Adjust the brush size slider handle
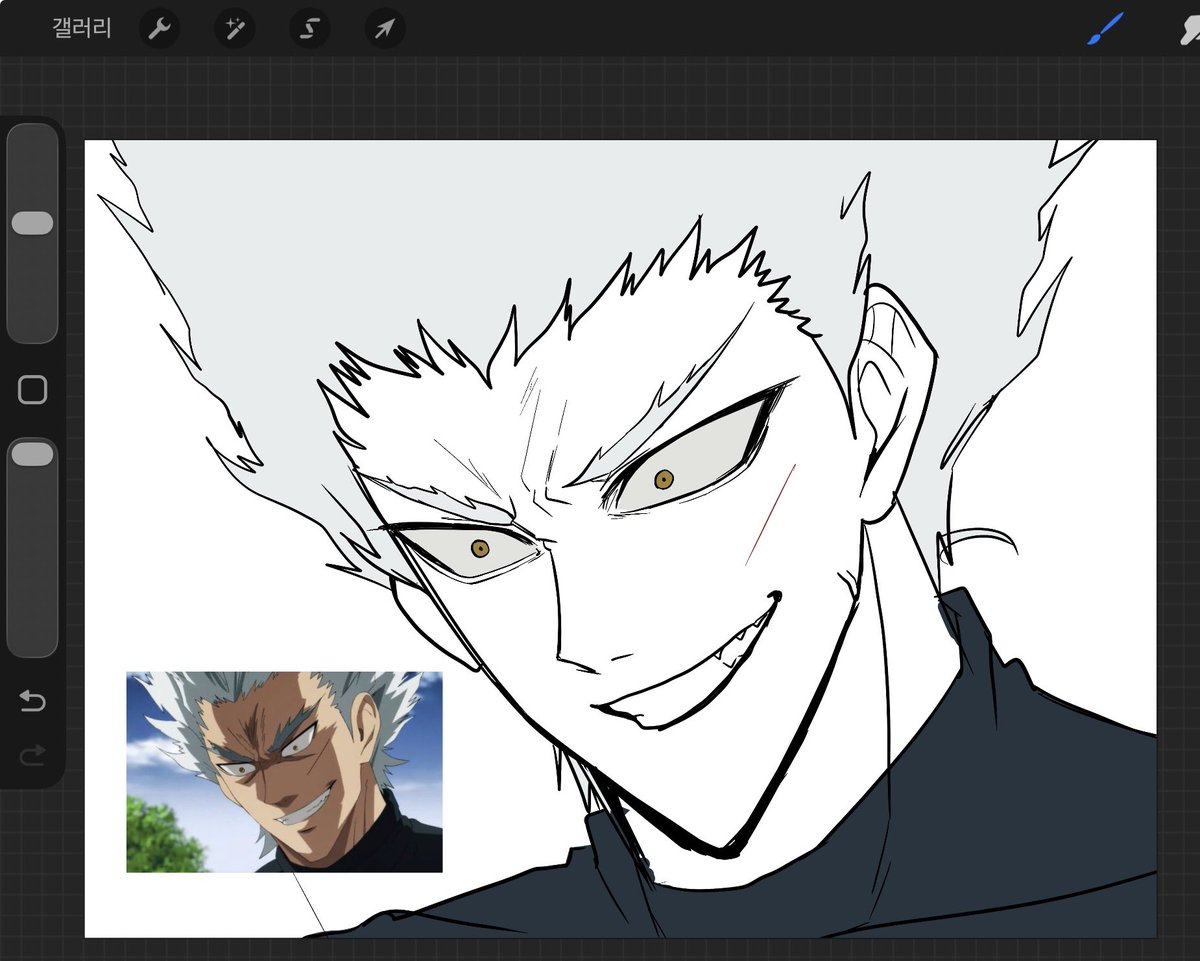The image size is (1200, 961). click(33, 223)
